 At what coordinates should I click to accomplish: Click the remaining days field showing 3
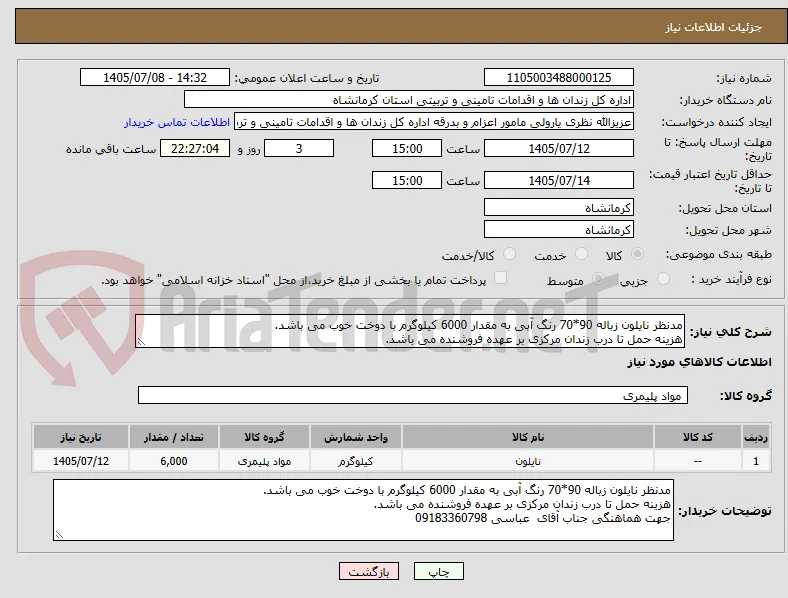pos(299,148)
